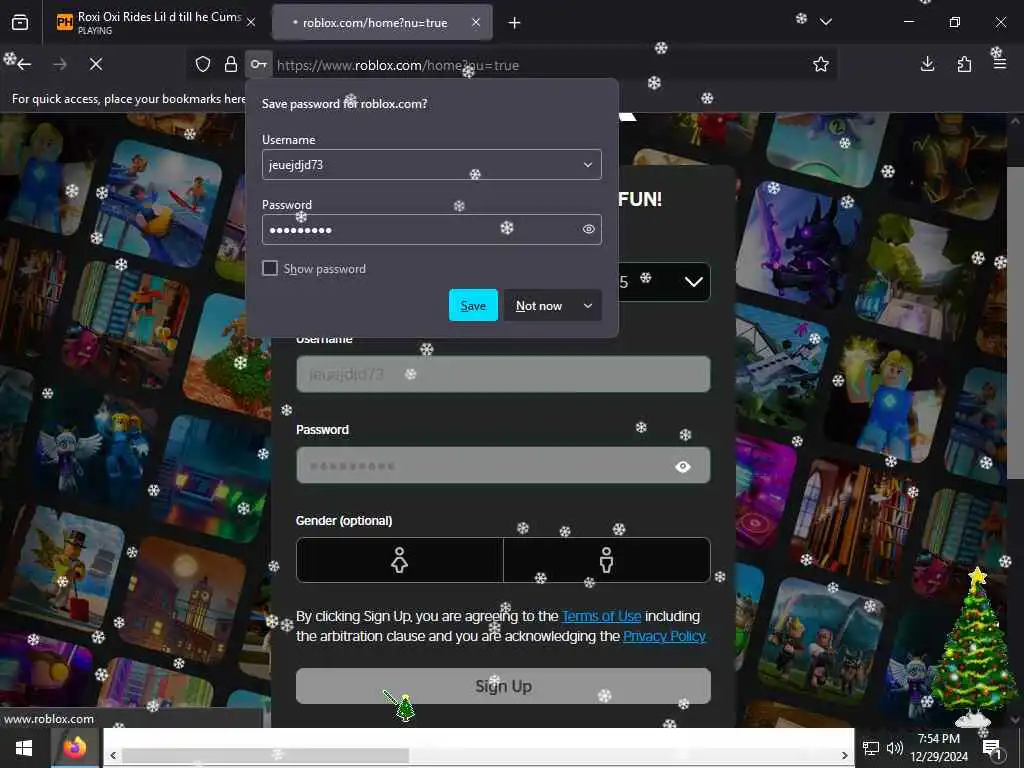1024x768 pixels.
Task: Click the horizontal scrollbar thumb
Action: click(x=265, y=755)
